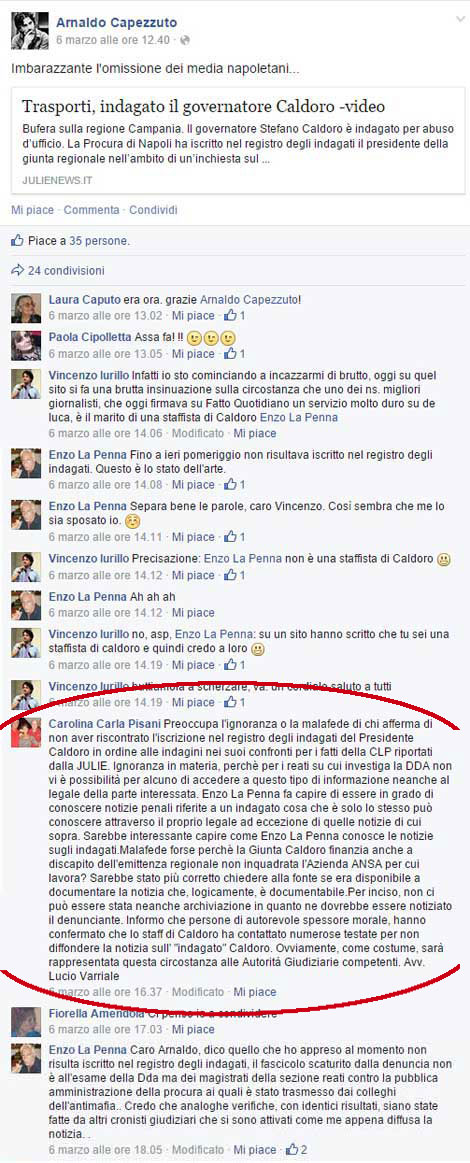The image size is (470, 1163).
Task: Click 'Commenta' under the main post
Action: coord(91,210)
